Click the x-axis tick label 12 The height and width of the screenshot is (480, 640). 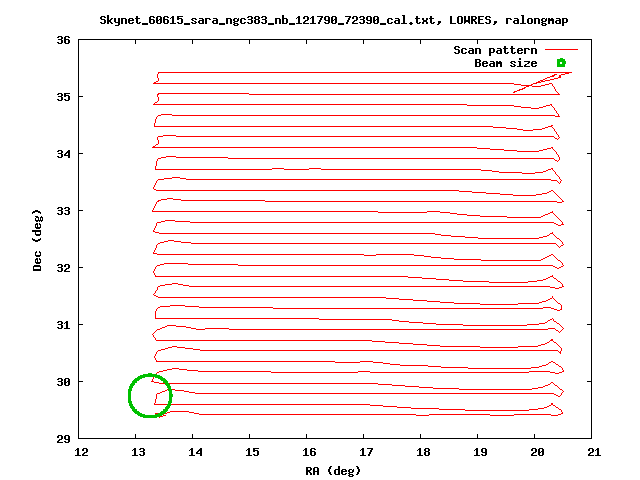coord(81,452)
